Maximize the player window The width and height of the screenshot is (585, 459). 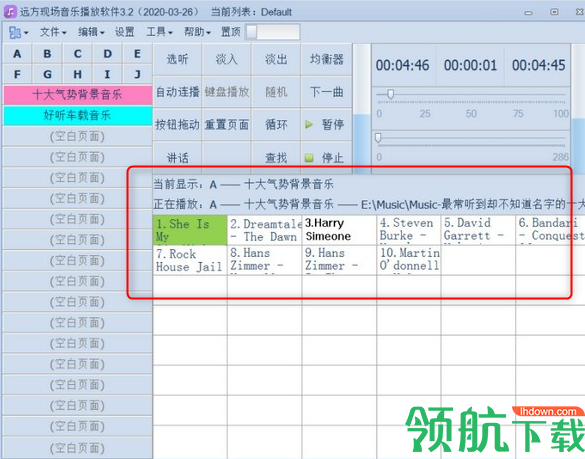click(554, 12)
